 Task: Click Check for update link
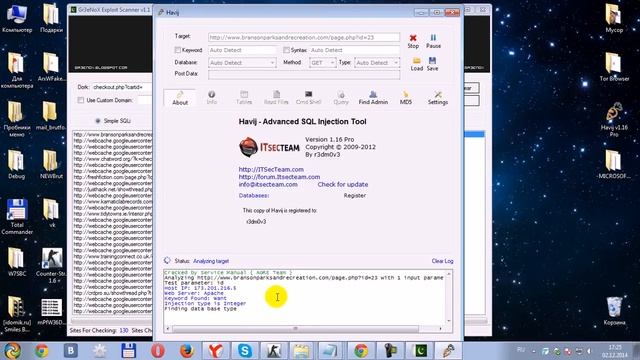(x=343, y=184)
